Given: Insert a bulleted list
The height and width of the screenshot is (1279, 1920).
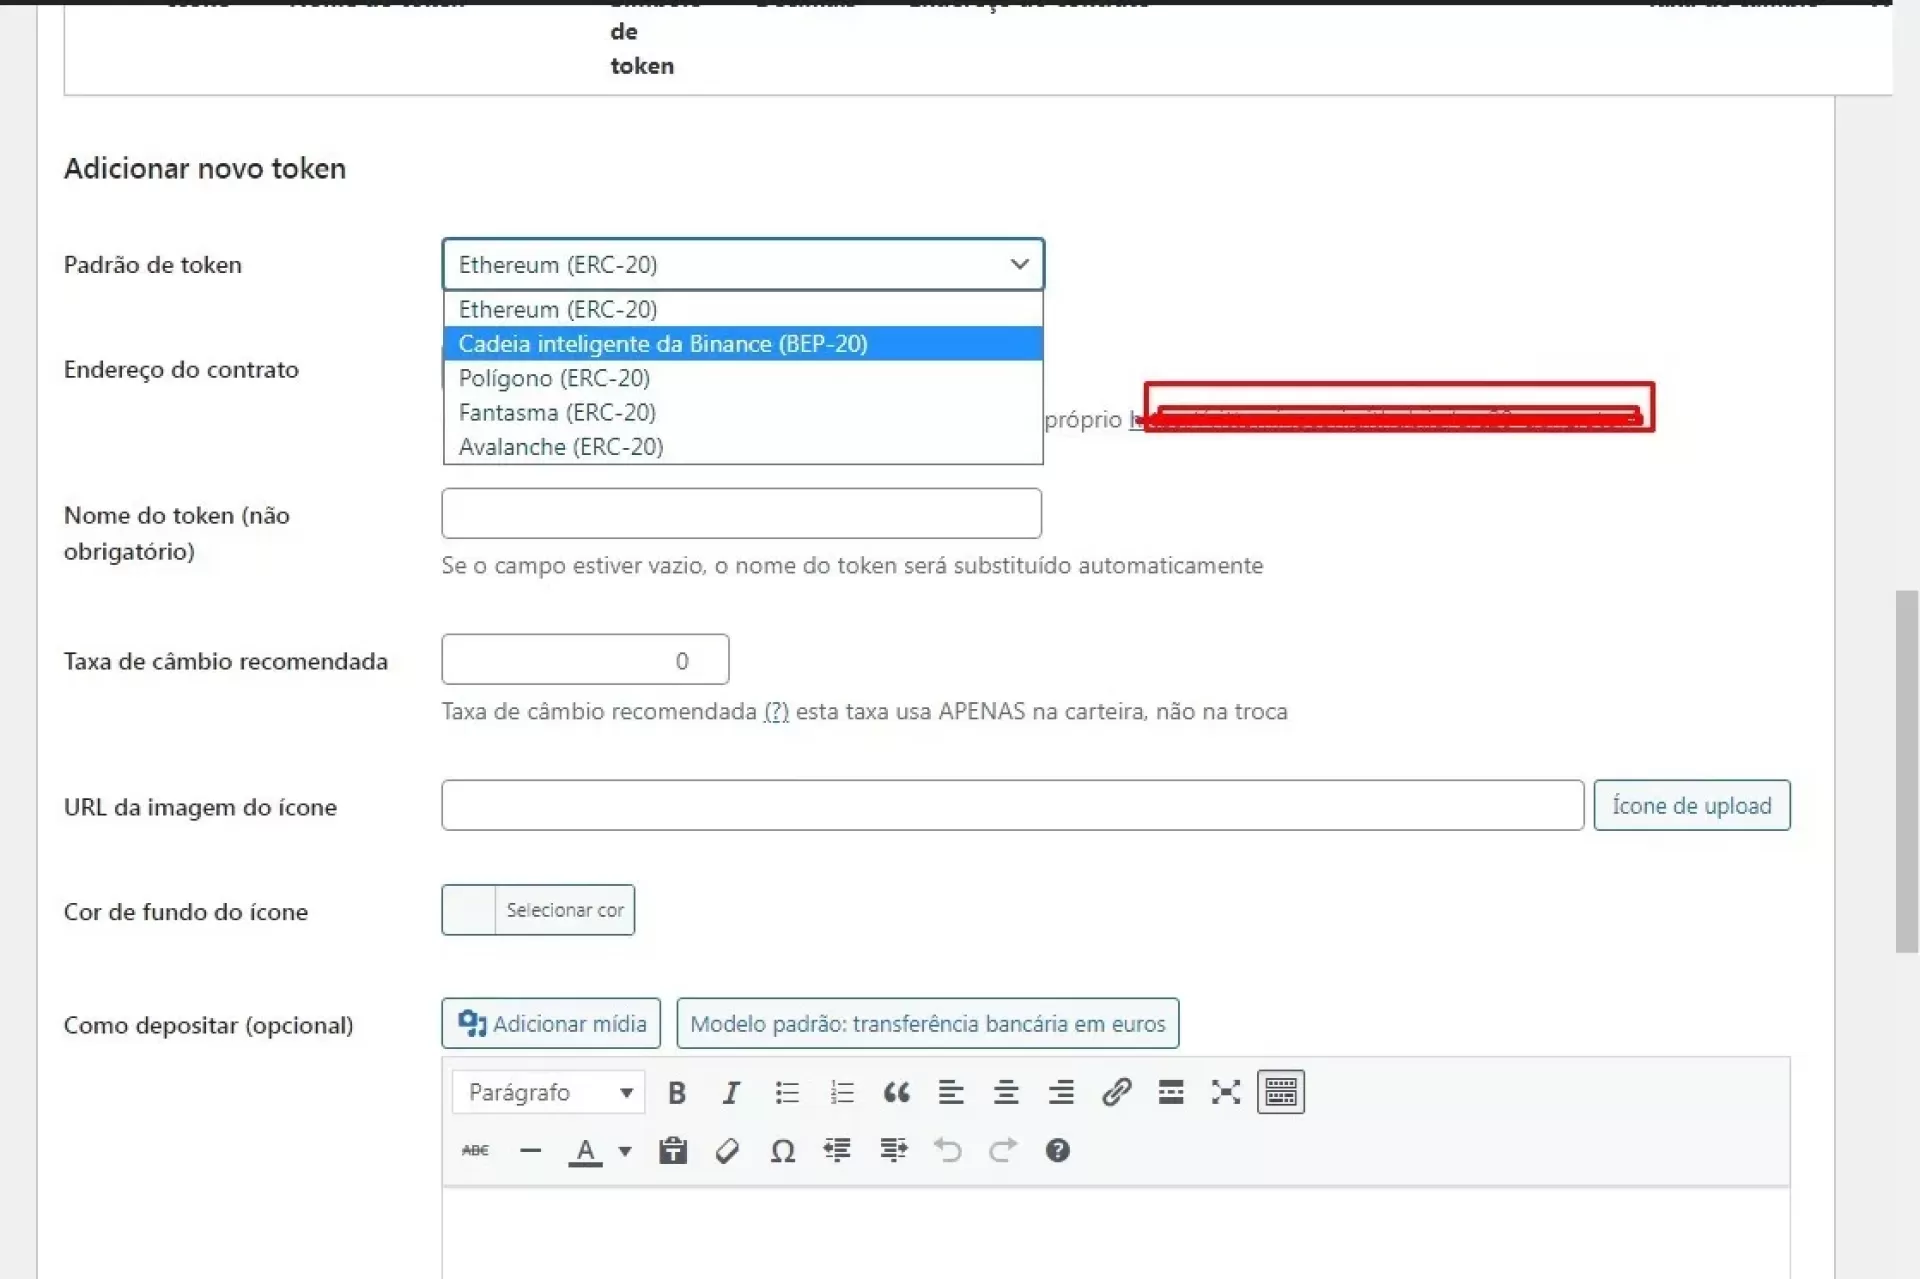Looking at the screenshot, I should click(787, 1092).
